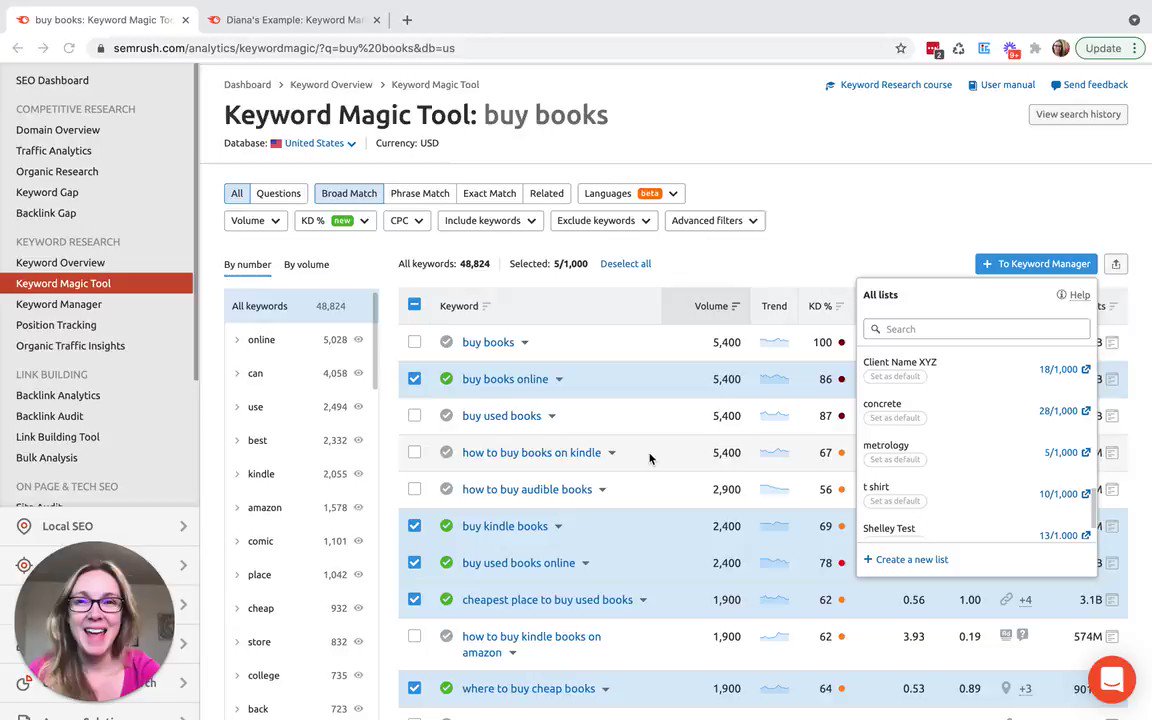Screen dimensions: 1152x720
Task: Click Local SEO location icon
Action: 24,526
